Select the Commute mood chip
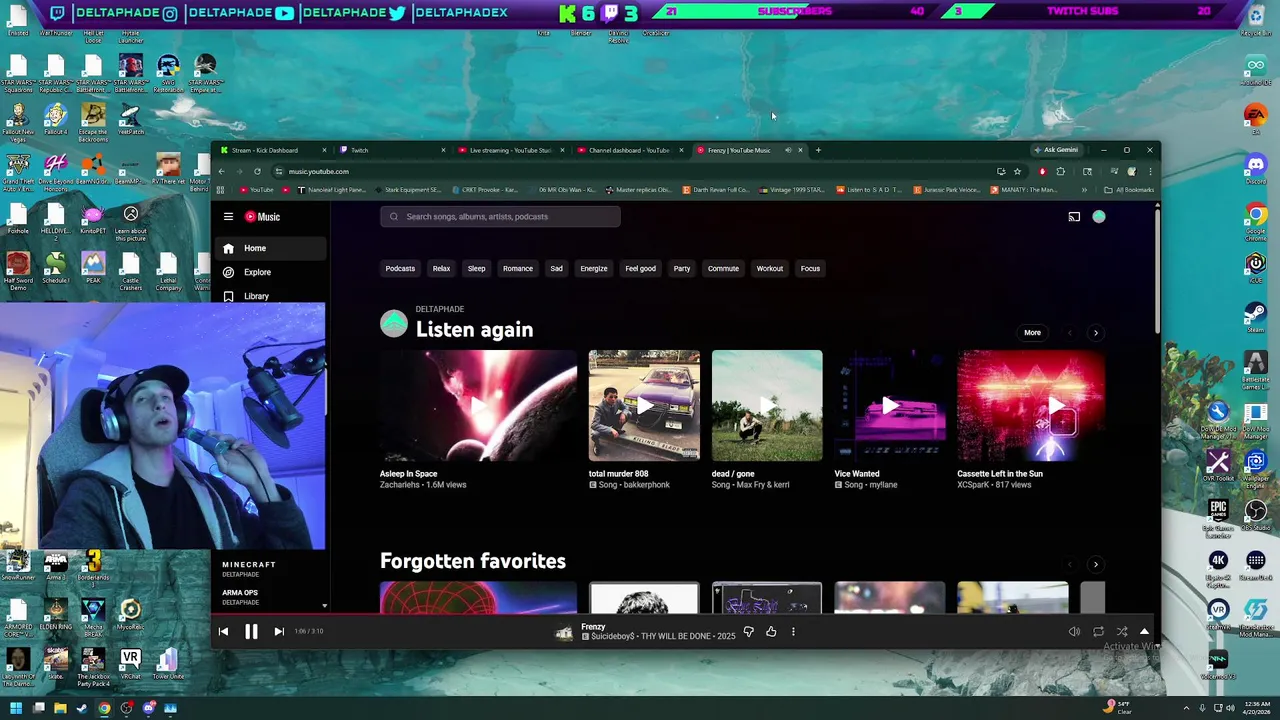Viewport: 1280px width, 720px height. tap(723, 268)
